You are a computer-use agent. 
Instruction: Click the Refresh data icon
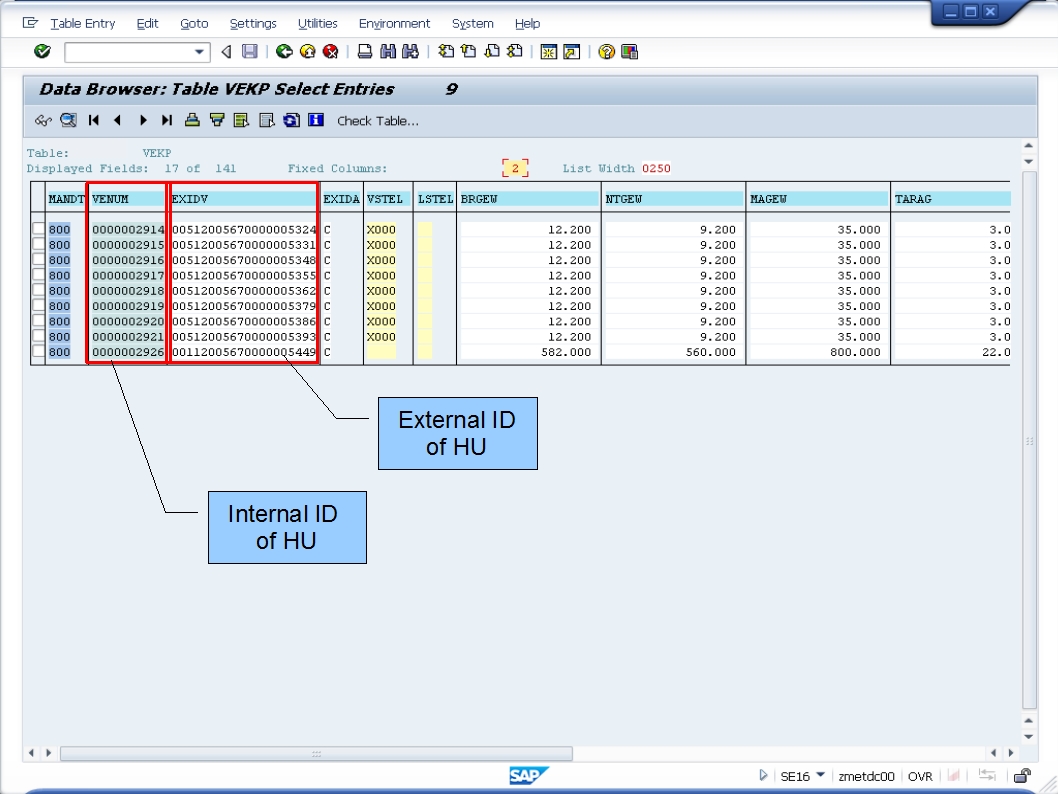point(290,120)
